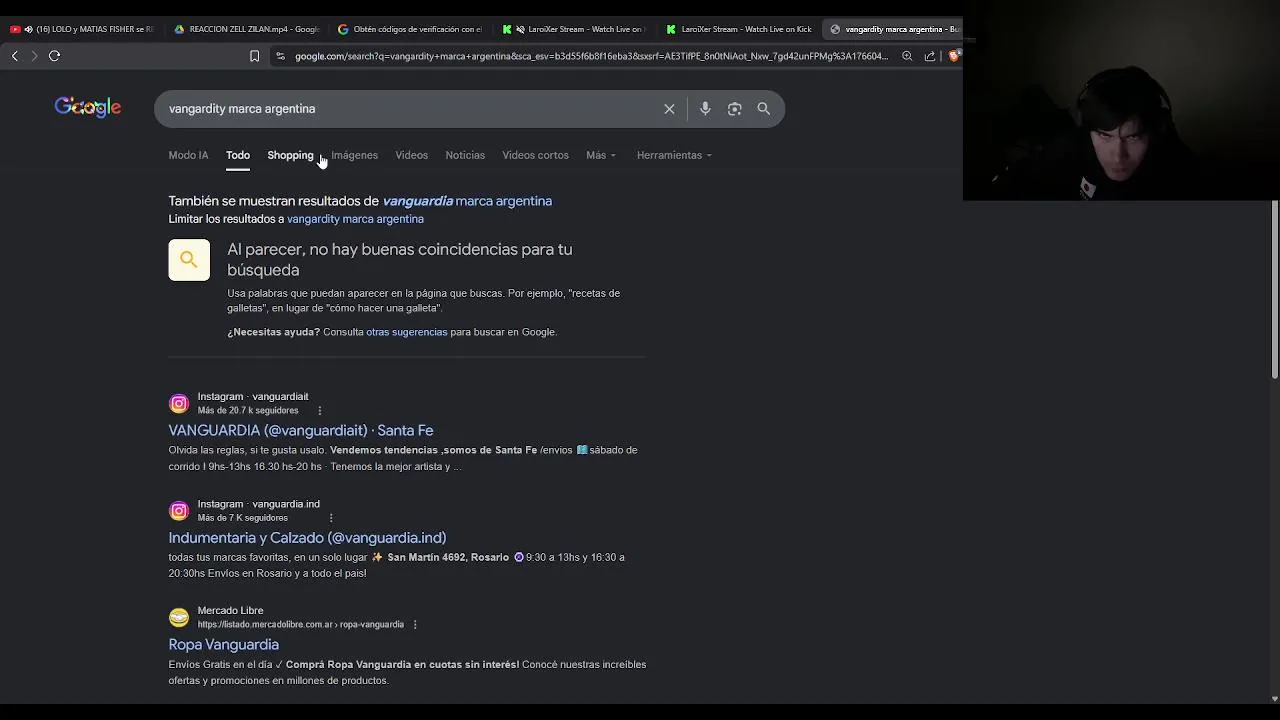Open the Ropa Vanguardia result

click(x=223, y=645)
